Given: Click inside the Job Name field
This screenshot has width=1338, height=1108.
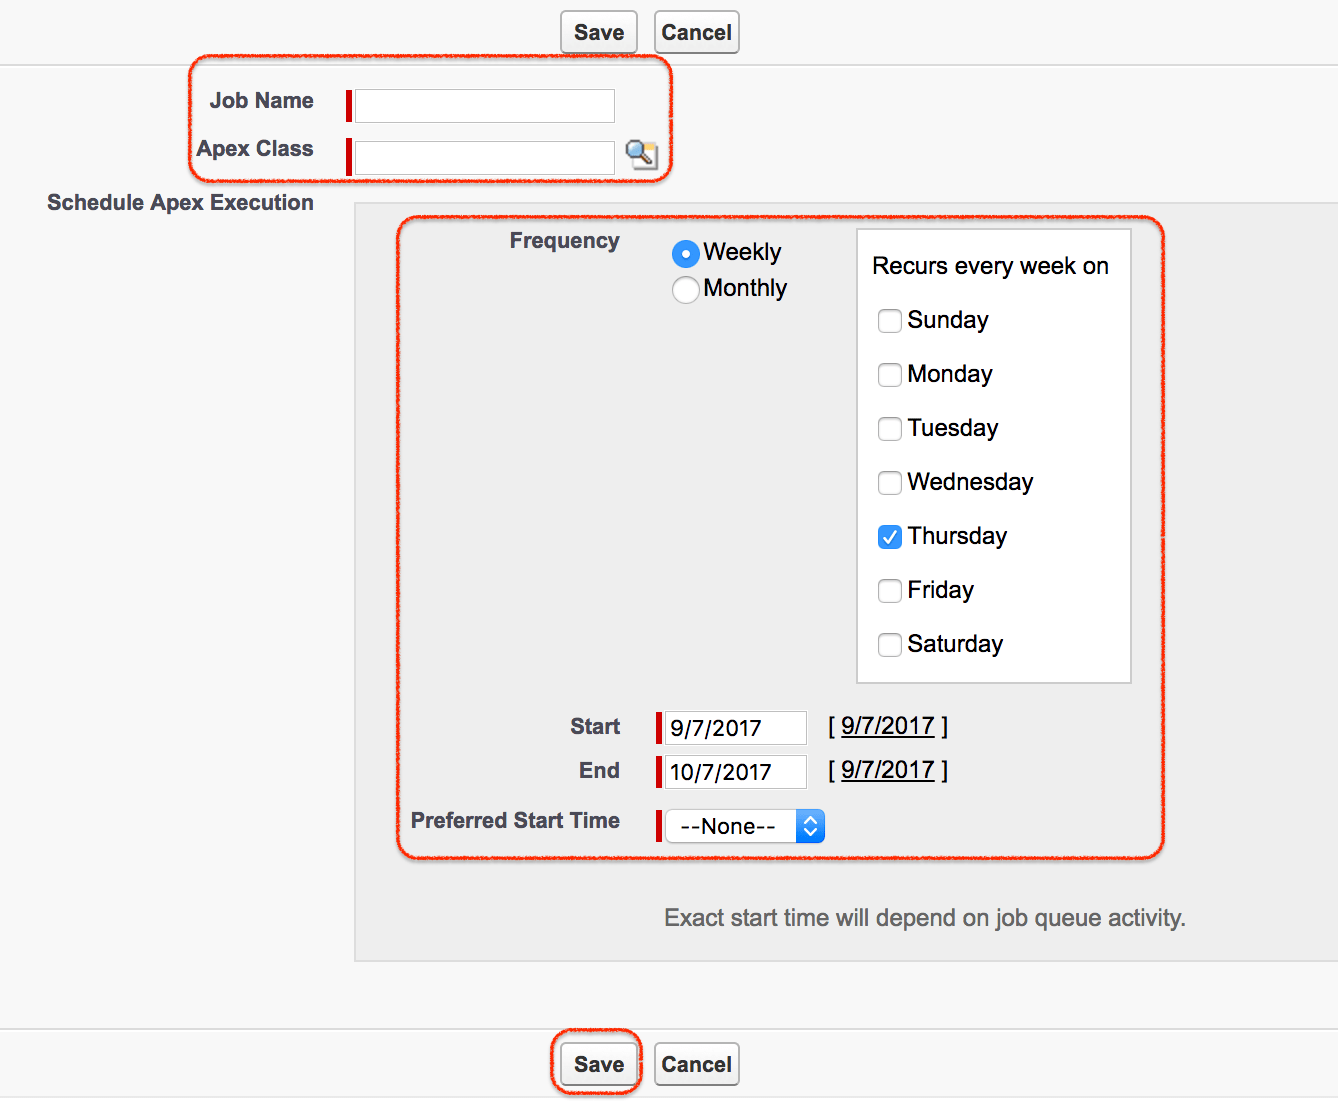Looking at the screenshot, I should [483, 105].
